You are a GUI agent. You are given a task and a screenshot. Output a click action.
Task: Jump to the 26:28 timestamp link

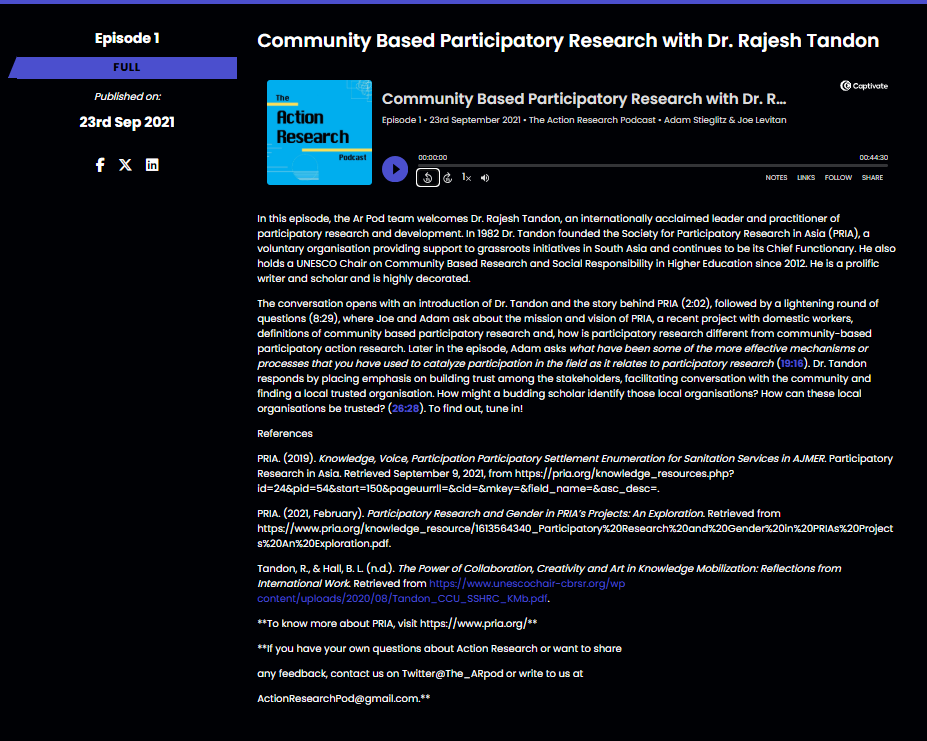(407, 409)
